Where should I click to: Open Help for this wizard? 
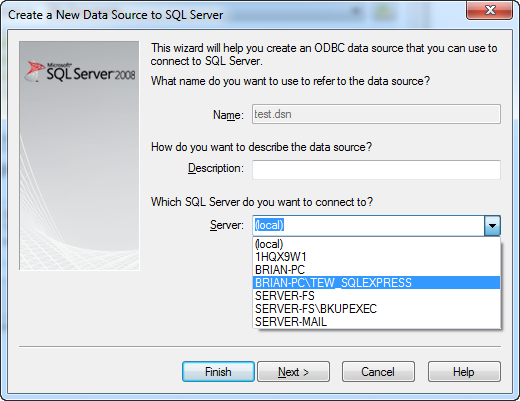464,371
